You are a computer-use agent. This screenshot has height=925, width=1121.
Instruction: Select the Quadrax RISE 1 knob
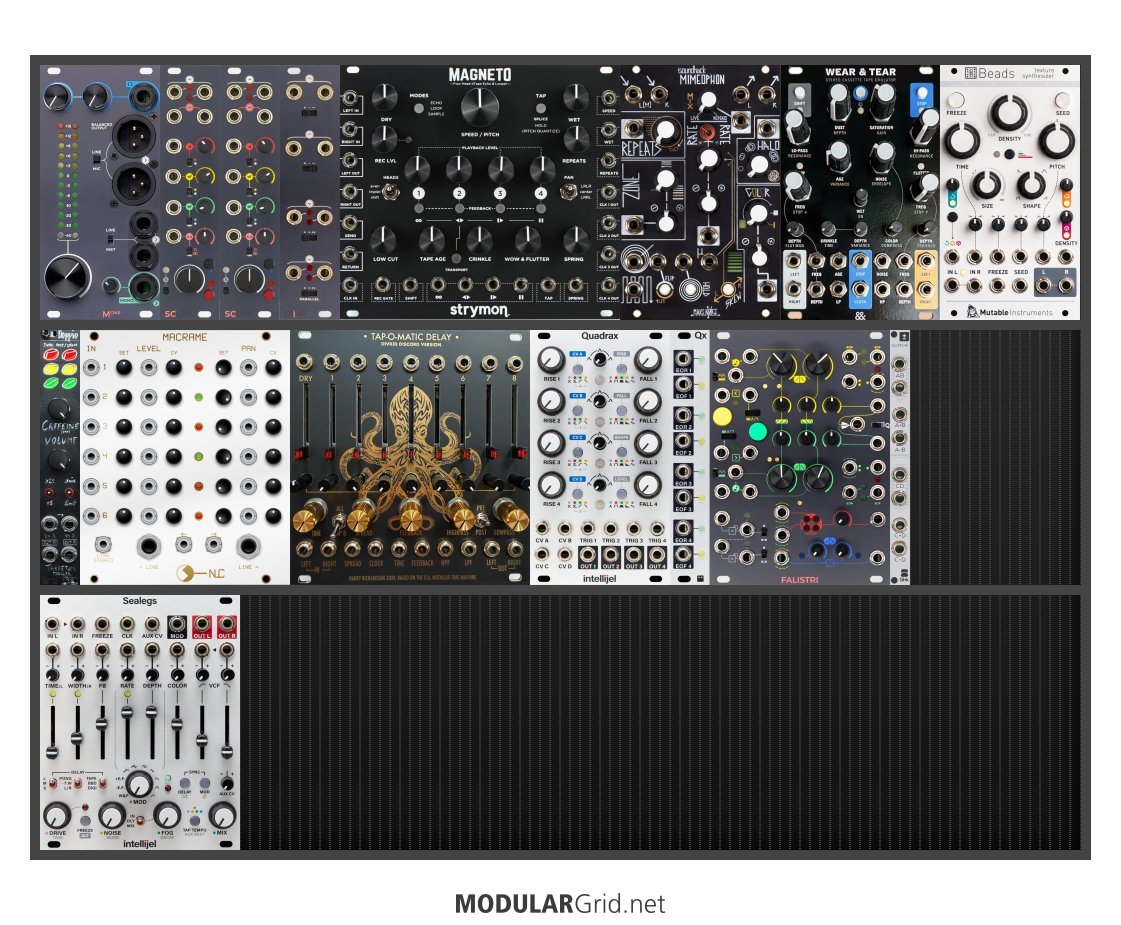coord(550,360)
